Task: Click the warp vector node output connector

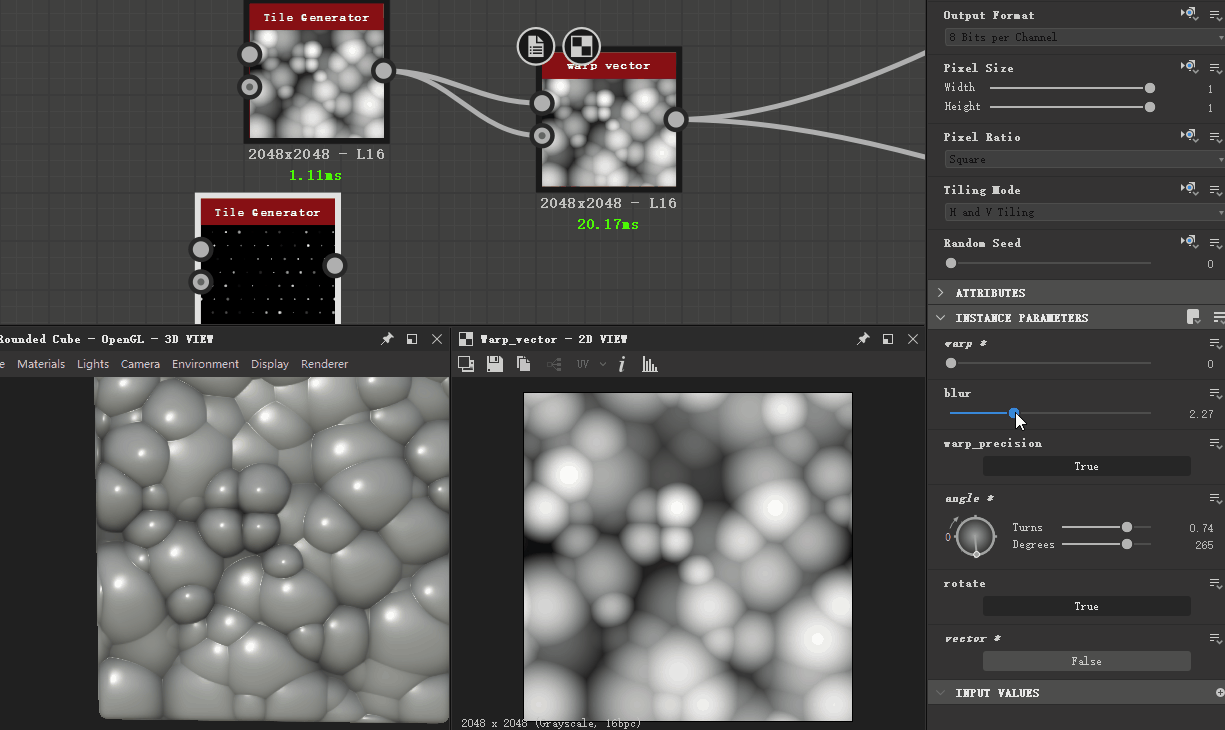Action: click(x=676, y=120)
